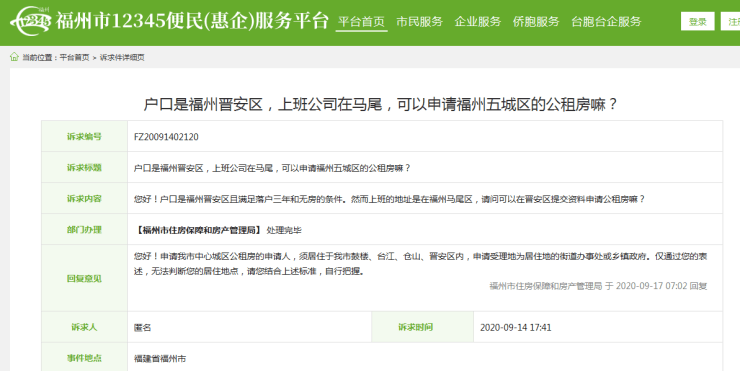Image resolution: width=740 pixels, height=371 pixels.
Task: Click 【福州市住房保障和房产管理局】 department name
Action: pos(198,230)
